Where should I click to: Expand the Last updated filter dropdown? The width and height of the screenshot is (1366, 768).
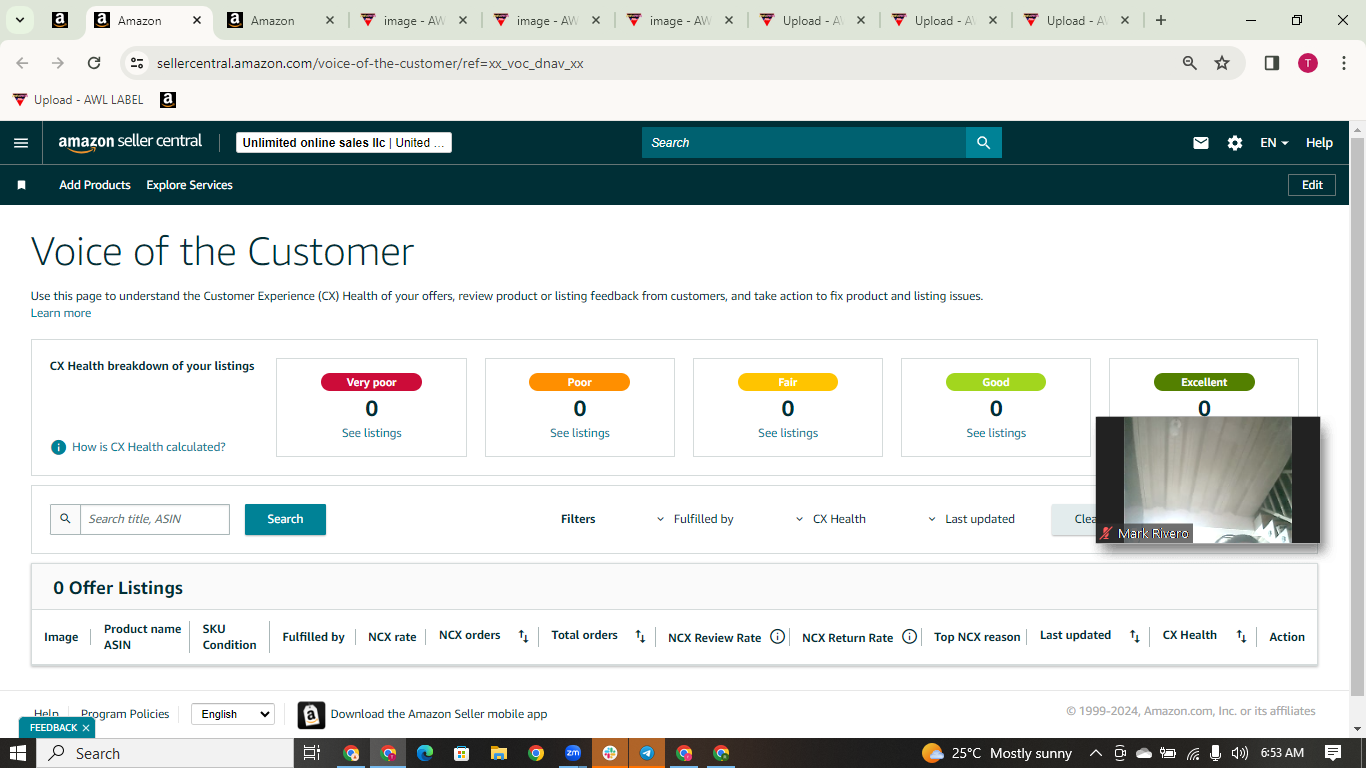pos(971,519)
